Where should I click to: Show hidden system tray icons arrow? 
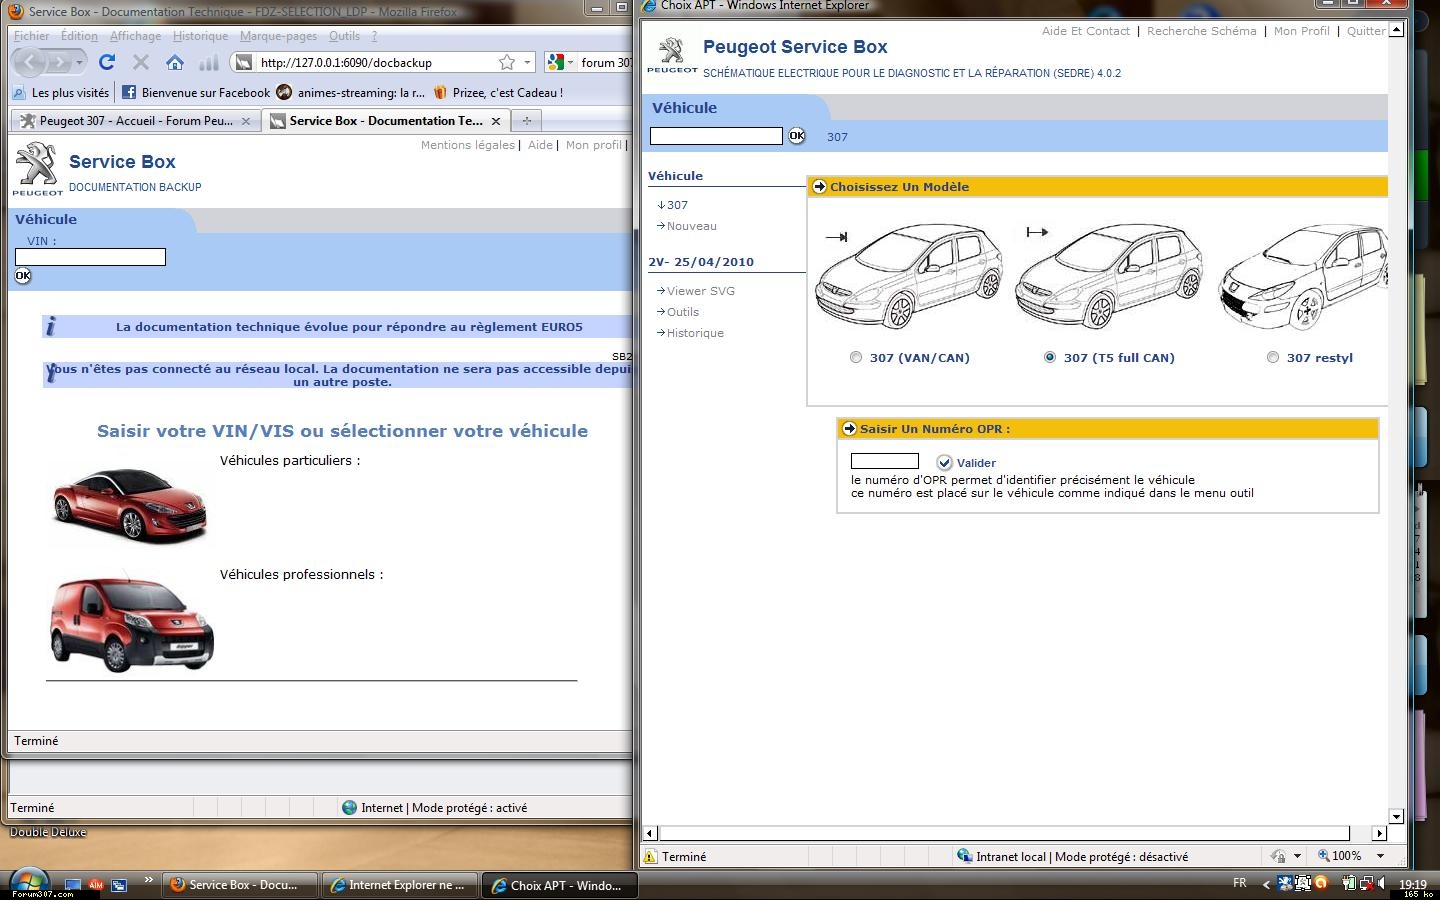(1266, 884)
